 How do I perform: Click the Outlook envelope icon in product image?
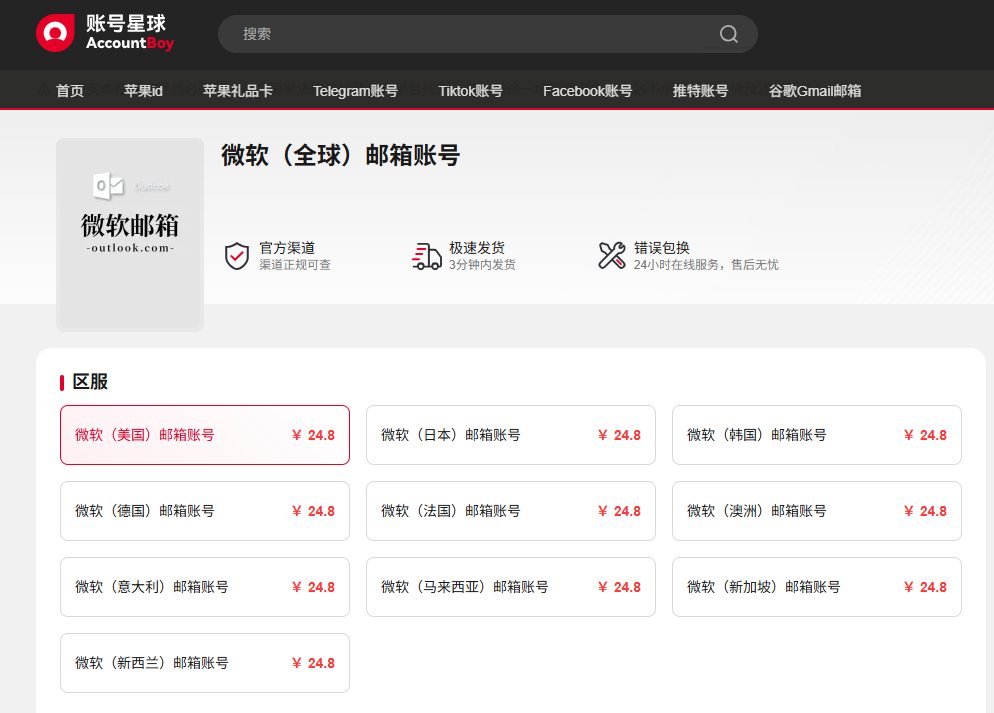[x=108, y=186]
